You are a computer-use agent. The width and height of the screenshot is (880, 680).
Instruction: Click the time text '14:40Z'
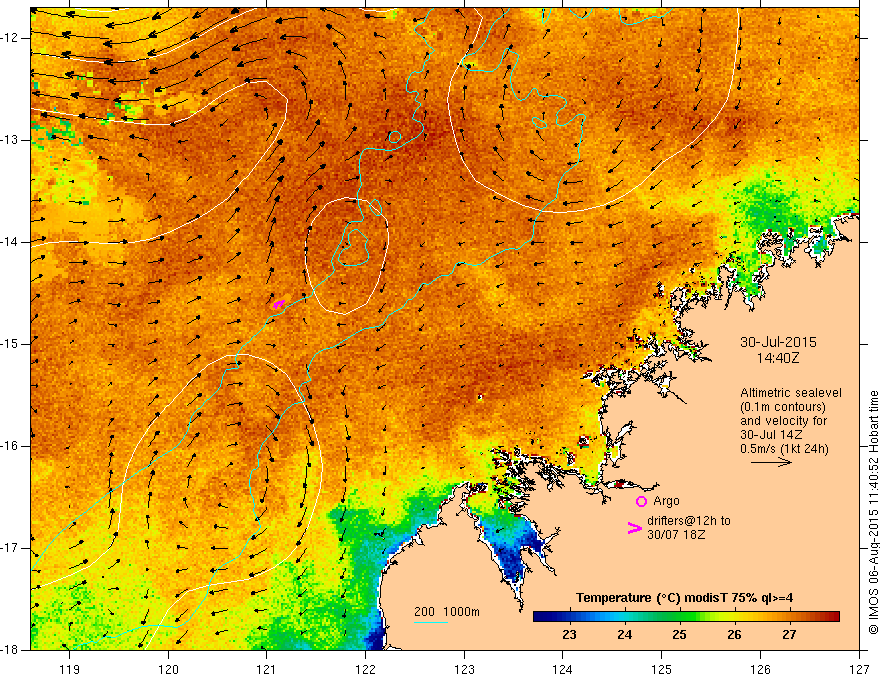point(778,358)
